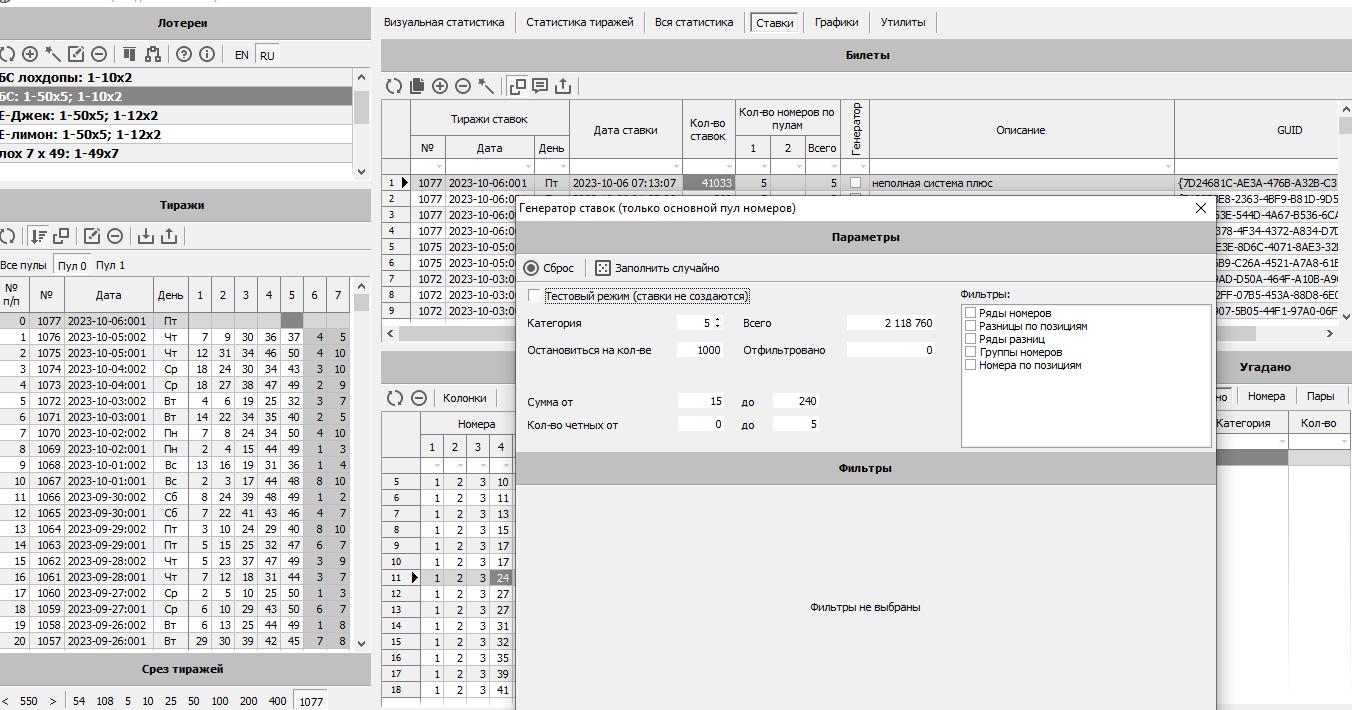Delete draw with minus icon in Тиражи toolbar
Image resolution: width=1352 pixels, height=710 pixels.
click(x=115, y=237)
